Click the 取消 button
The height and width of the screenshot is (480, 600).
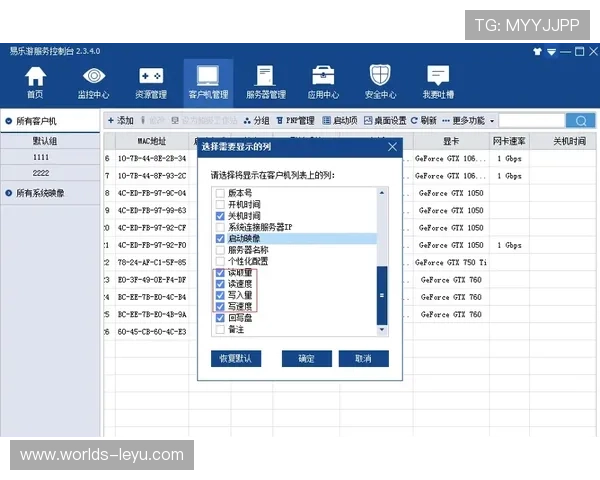pos(364,359)
